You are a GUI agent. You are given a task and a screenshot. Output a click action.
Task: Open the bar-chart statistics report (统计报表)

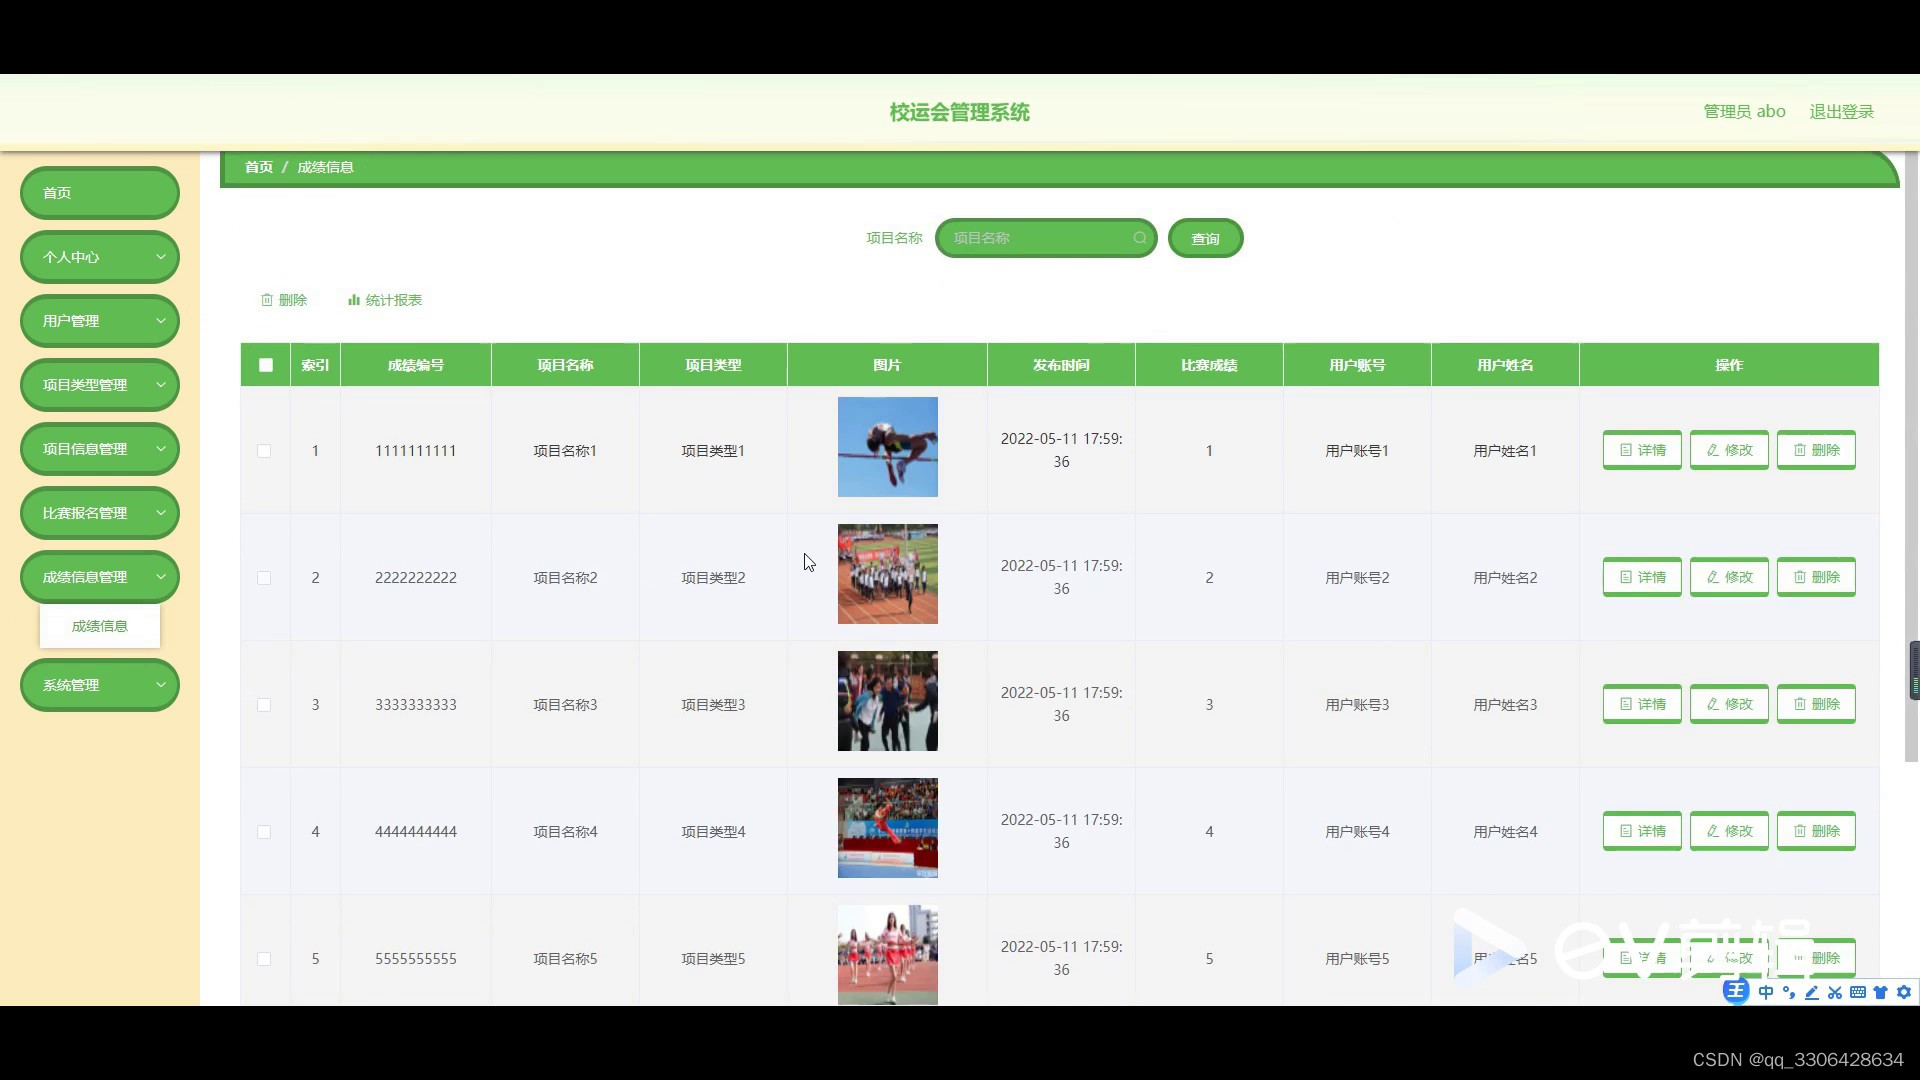coord(385,300)
